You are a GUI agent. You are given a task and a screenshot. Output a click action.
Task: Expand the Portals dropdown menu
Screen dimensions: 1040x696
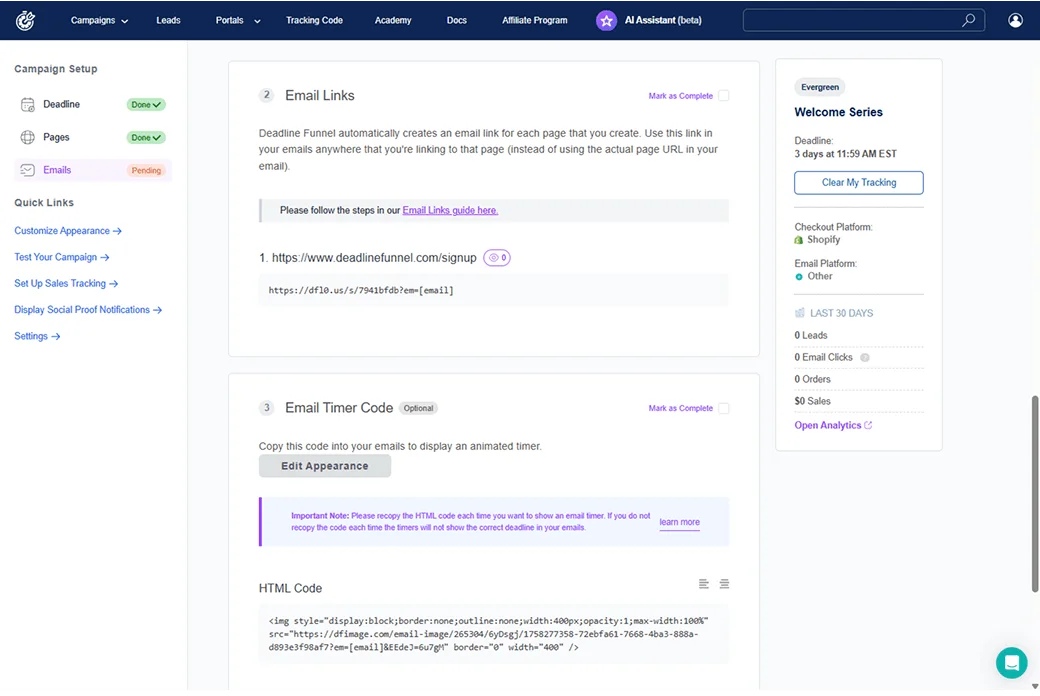click(237, 21)
